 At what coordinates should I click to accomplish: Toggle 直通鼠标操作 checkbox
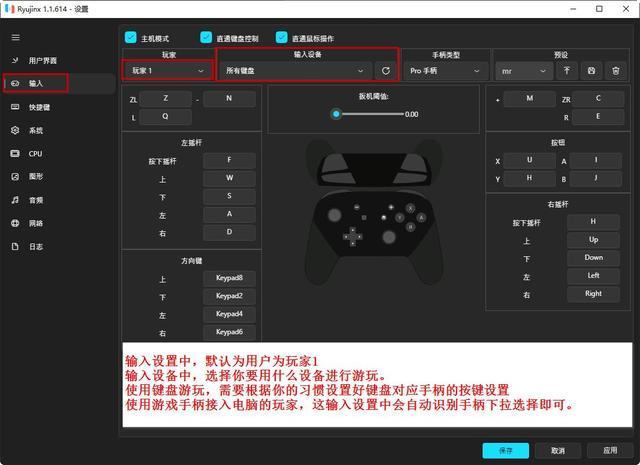click(x=282, y=38)
